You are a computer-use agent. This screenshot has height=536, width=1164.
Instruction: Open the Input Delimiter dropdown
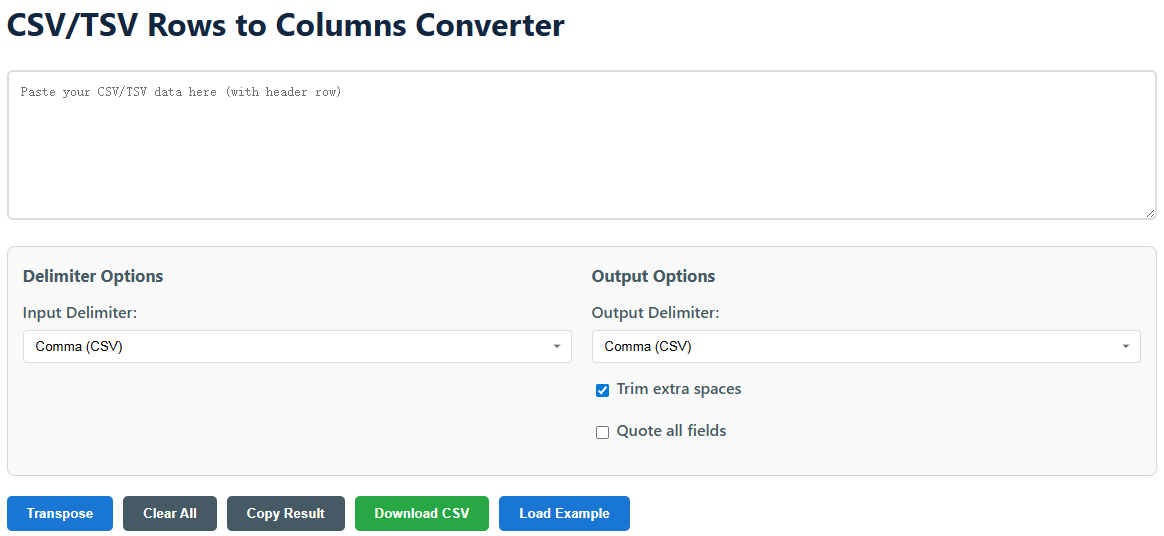click(x=297, y=347)
